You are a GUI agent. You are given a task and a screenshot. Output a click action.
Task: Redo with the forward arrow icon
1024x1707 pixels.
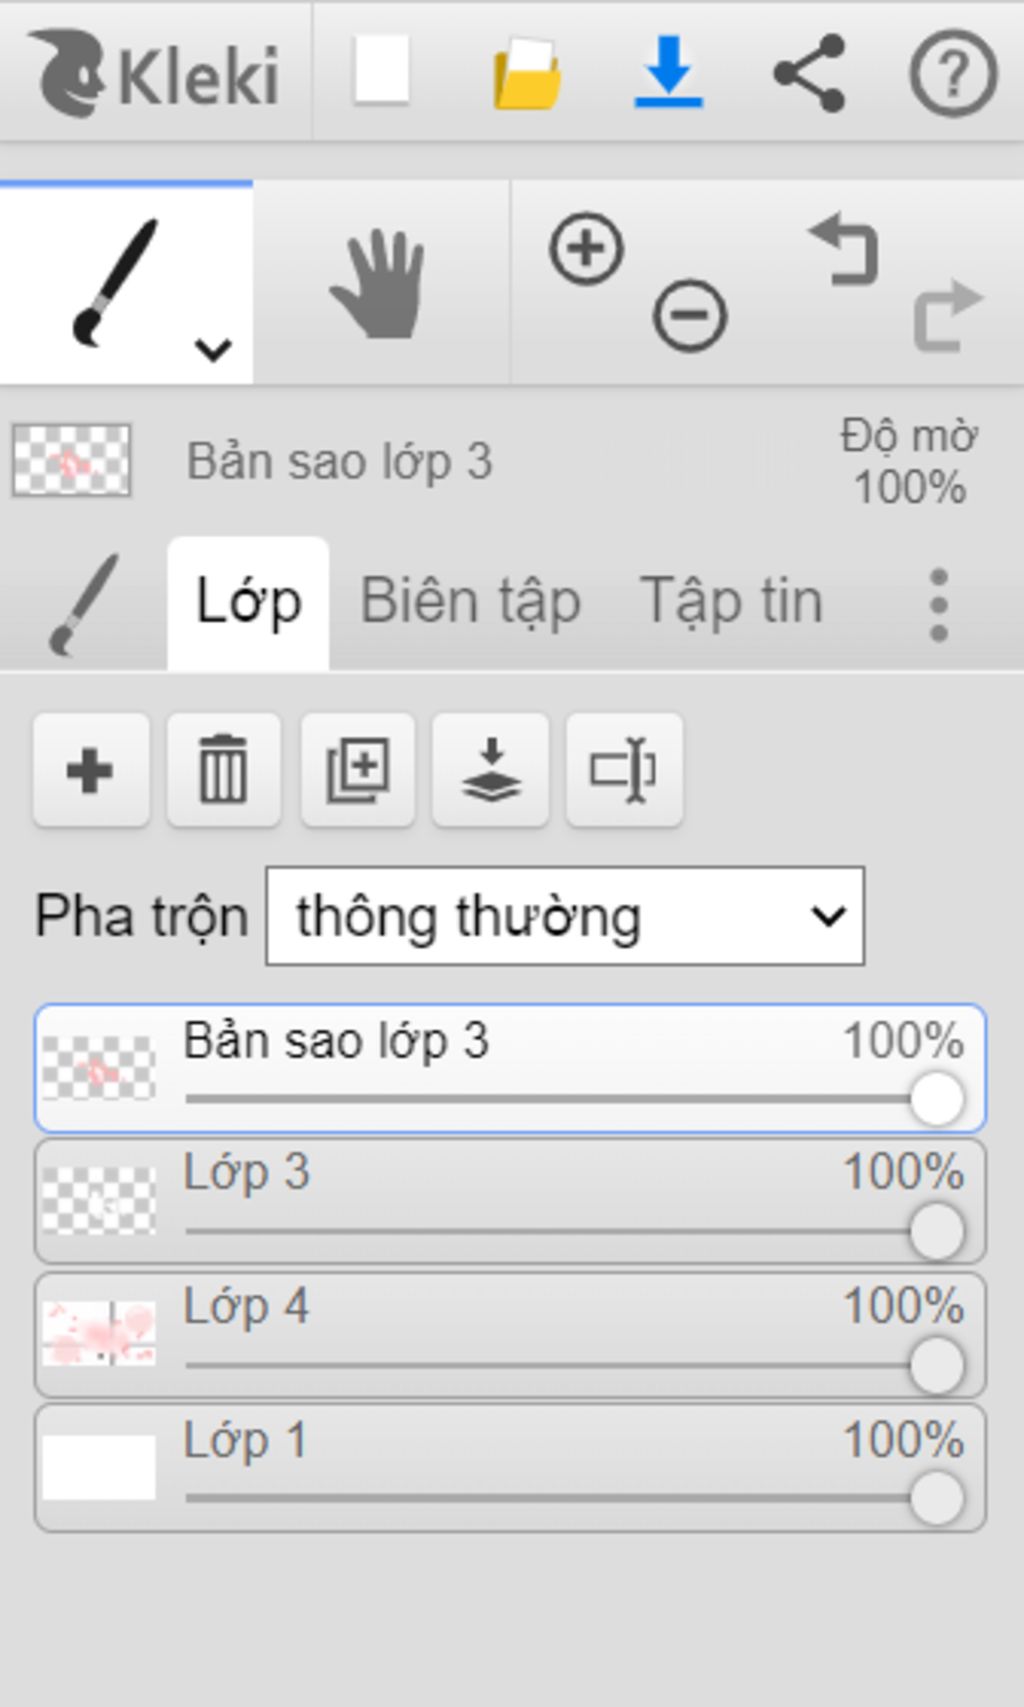[x=948, y=315]
